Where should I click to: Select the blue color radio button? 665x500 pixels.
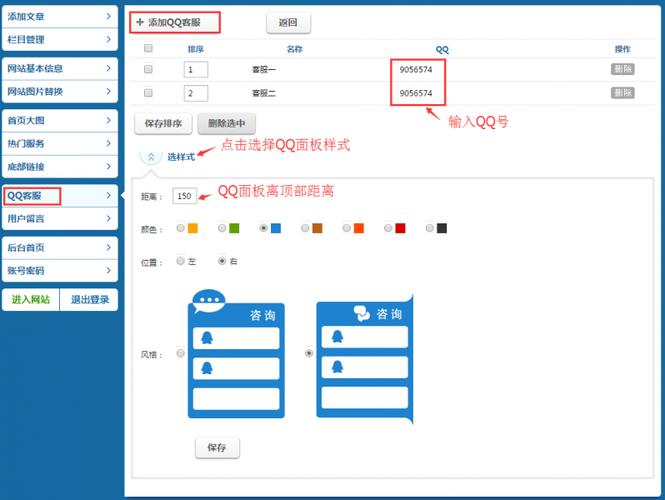(x=263, y=228)
